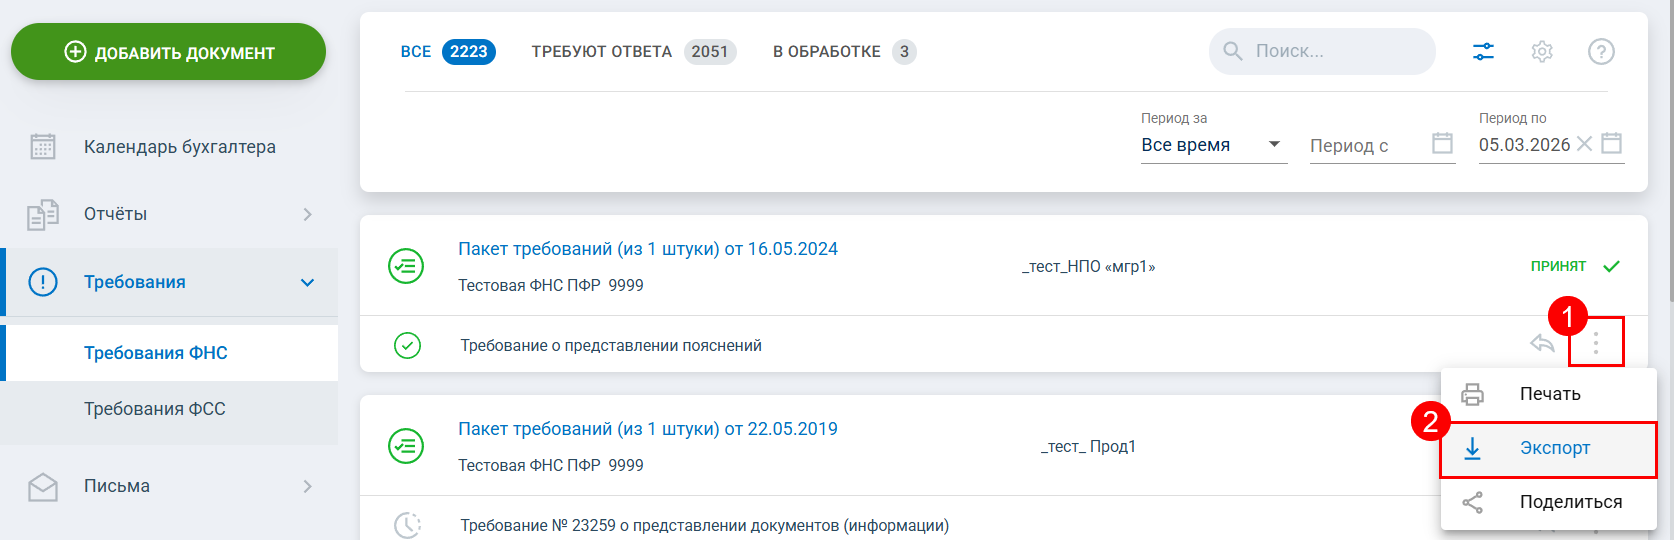This screenshot has height=540, width=1674.
Task: Open the filter settings sliders icon
Action: (1483, 51)
